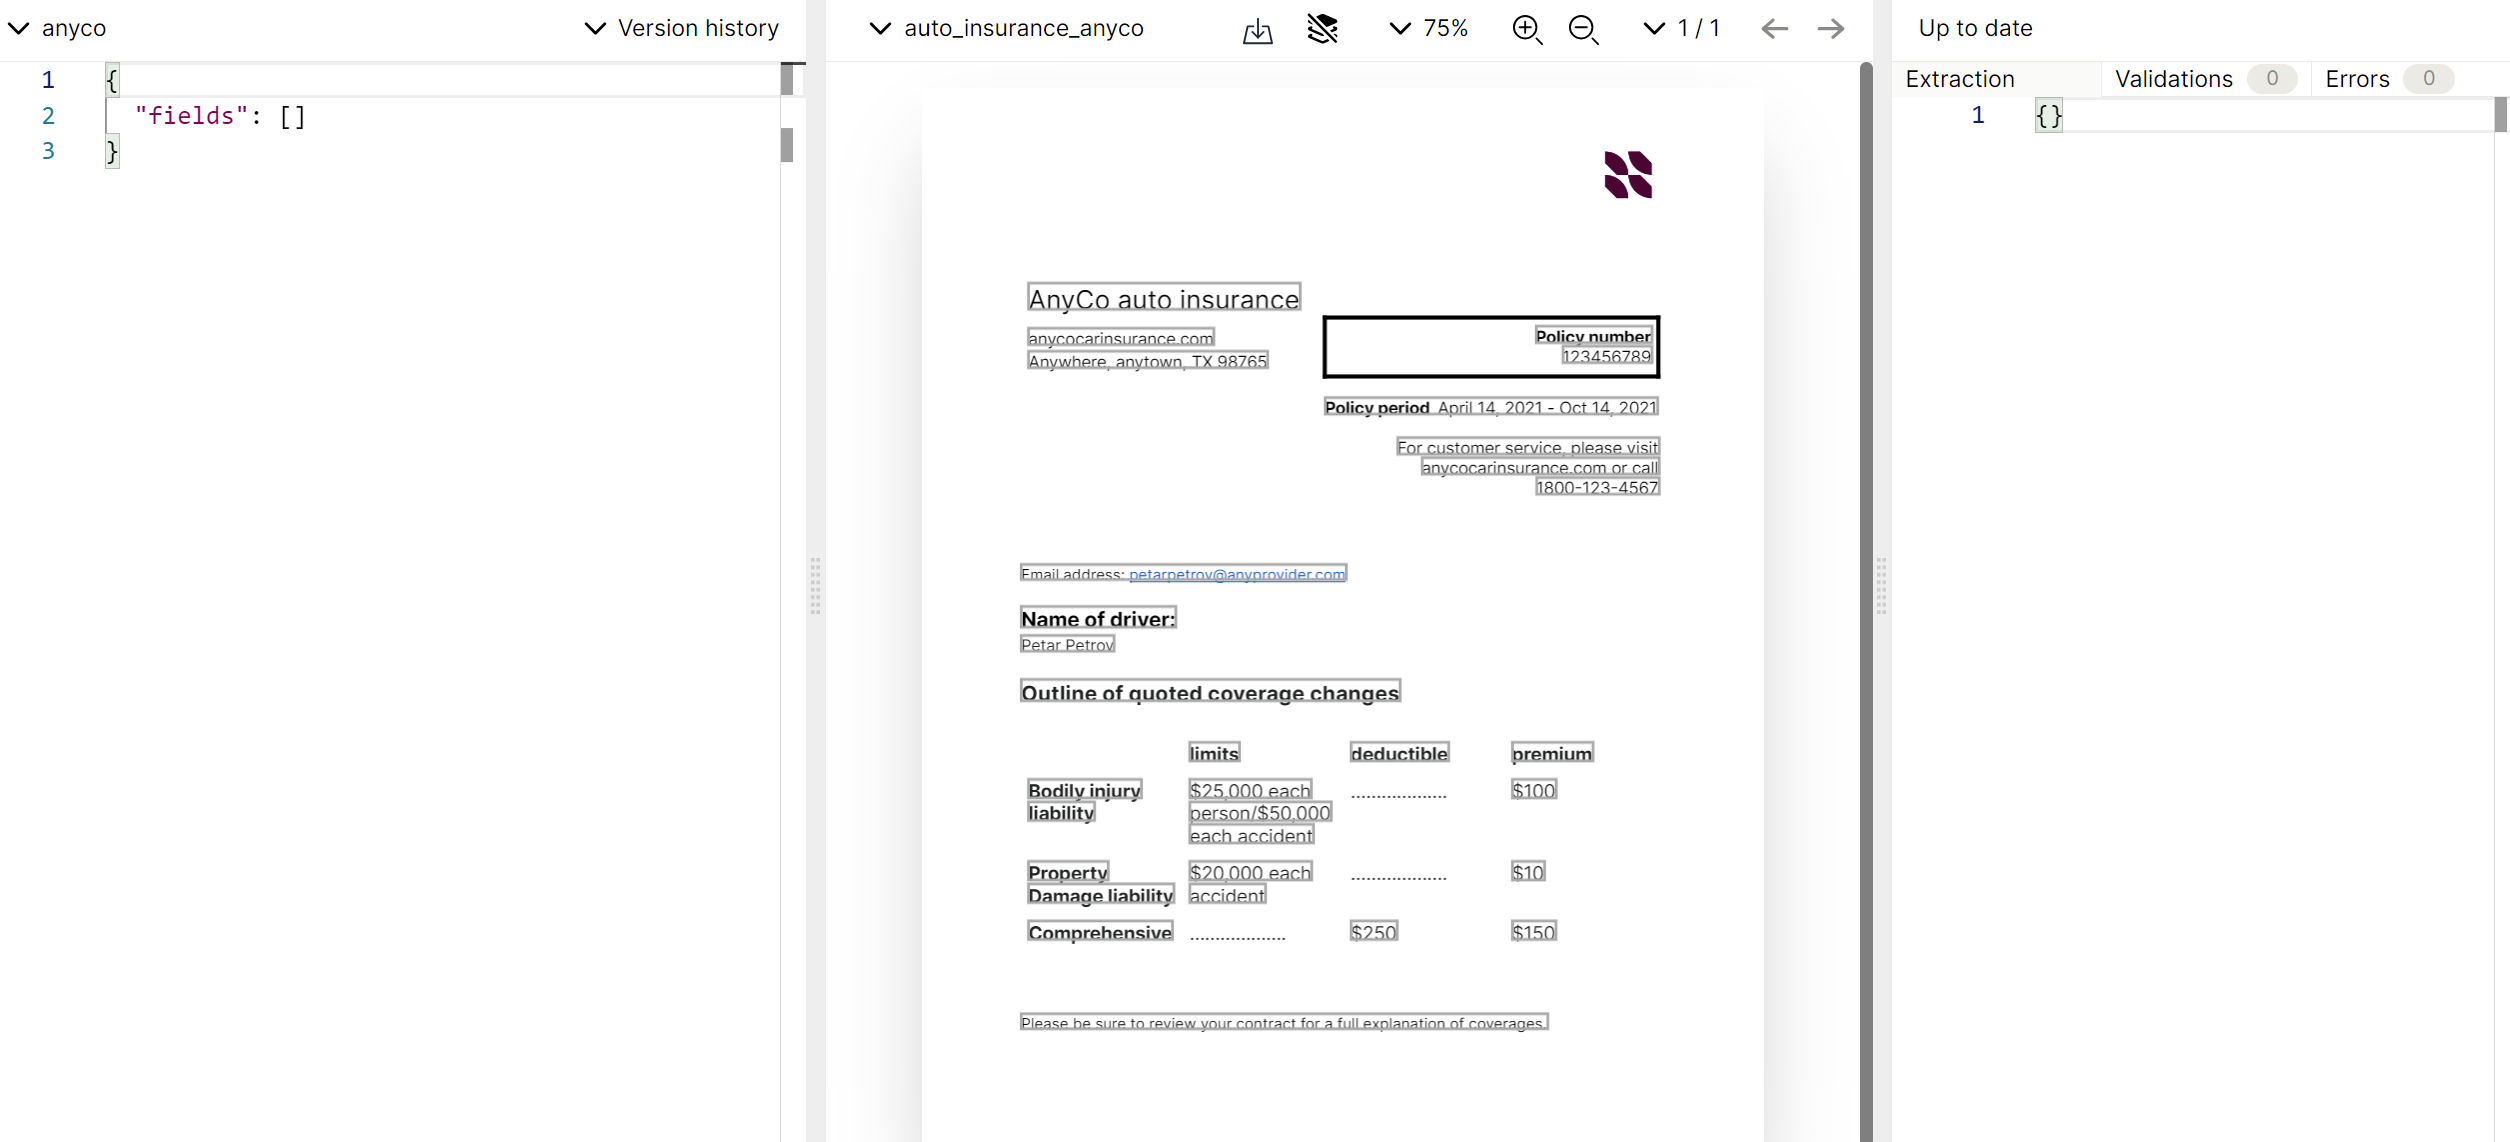Switch to the Errors tab

2357,79
